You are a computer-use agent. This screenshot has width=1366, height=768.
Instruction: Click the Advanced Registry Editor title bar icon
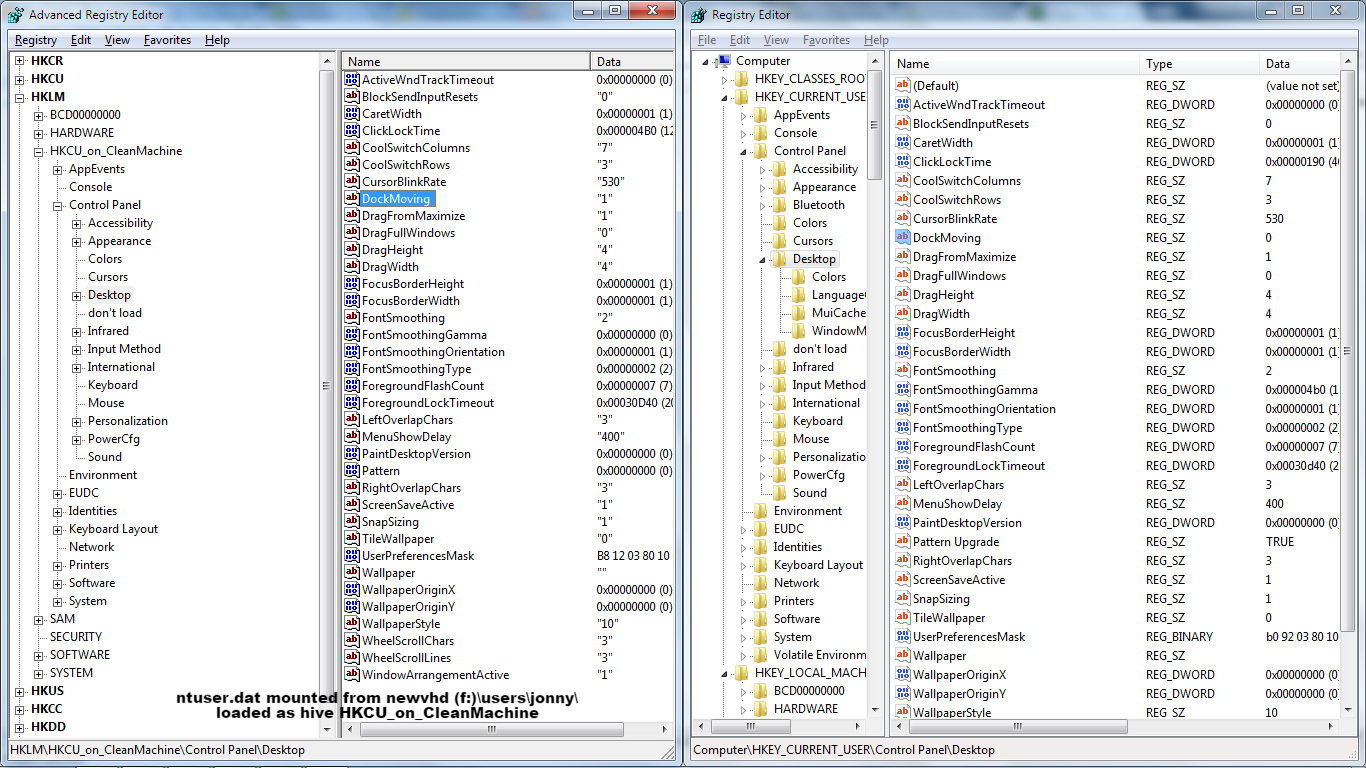[x=16, y=14]
